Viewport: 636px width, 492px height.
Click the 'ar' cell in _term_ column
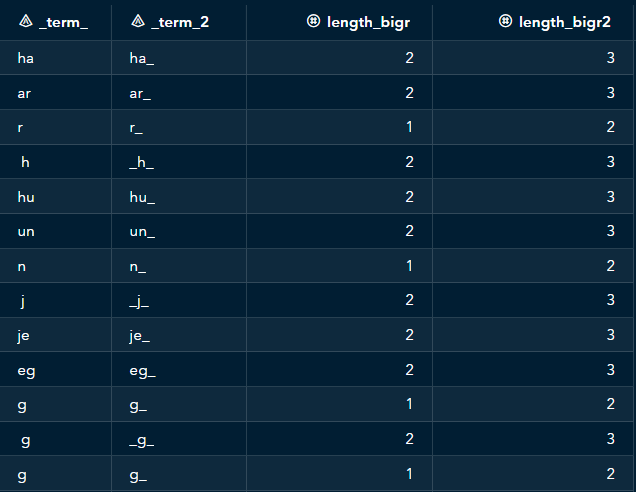pos(25,94)
